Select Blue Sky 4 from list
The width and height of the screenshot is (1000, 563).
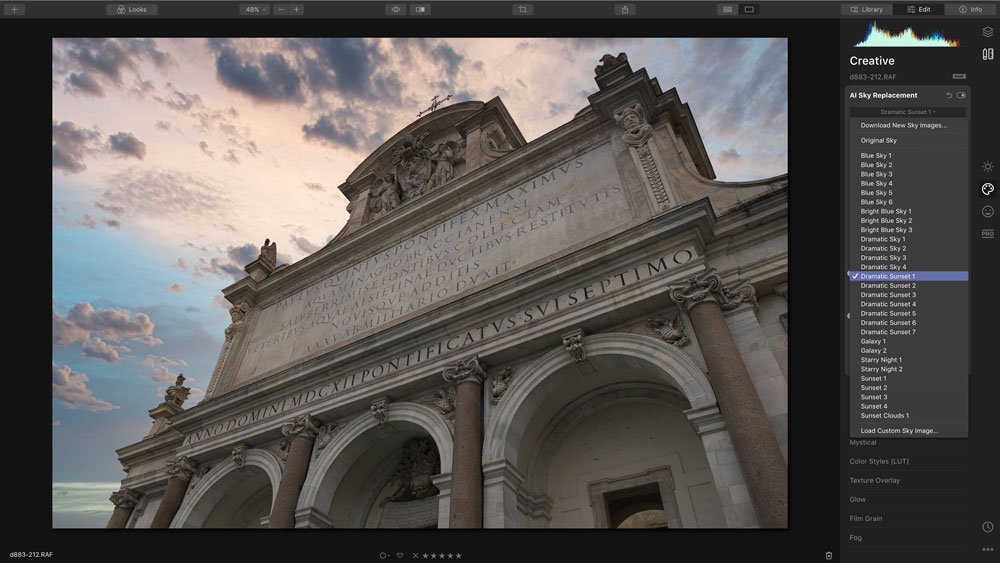click(908, 183)
